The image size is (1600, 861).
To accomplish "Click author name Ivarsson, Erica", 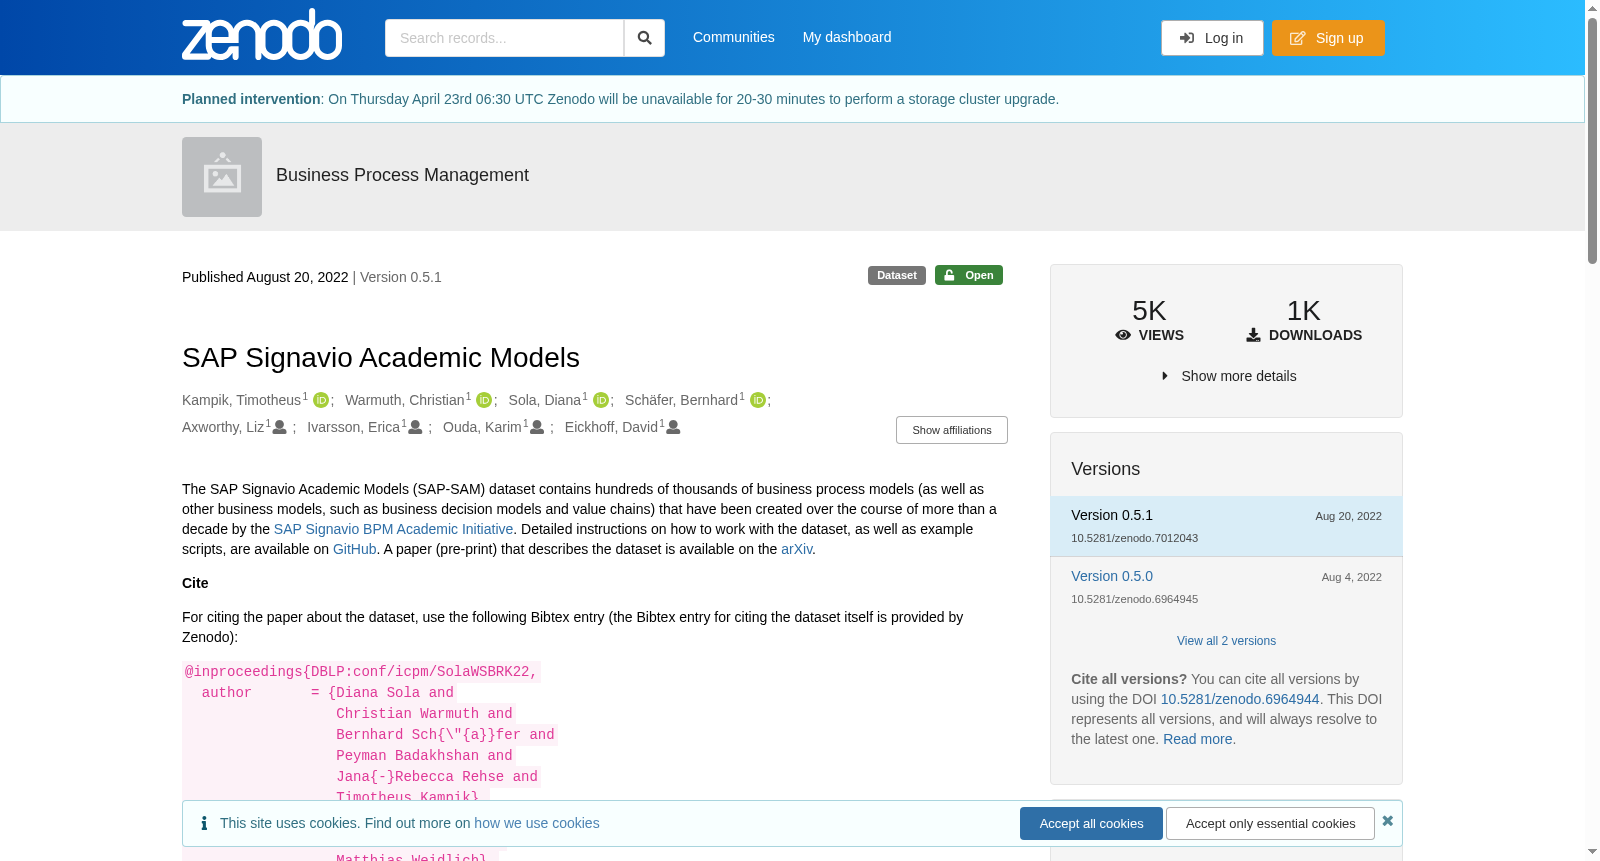I will (x=354, y=427).
